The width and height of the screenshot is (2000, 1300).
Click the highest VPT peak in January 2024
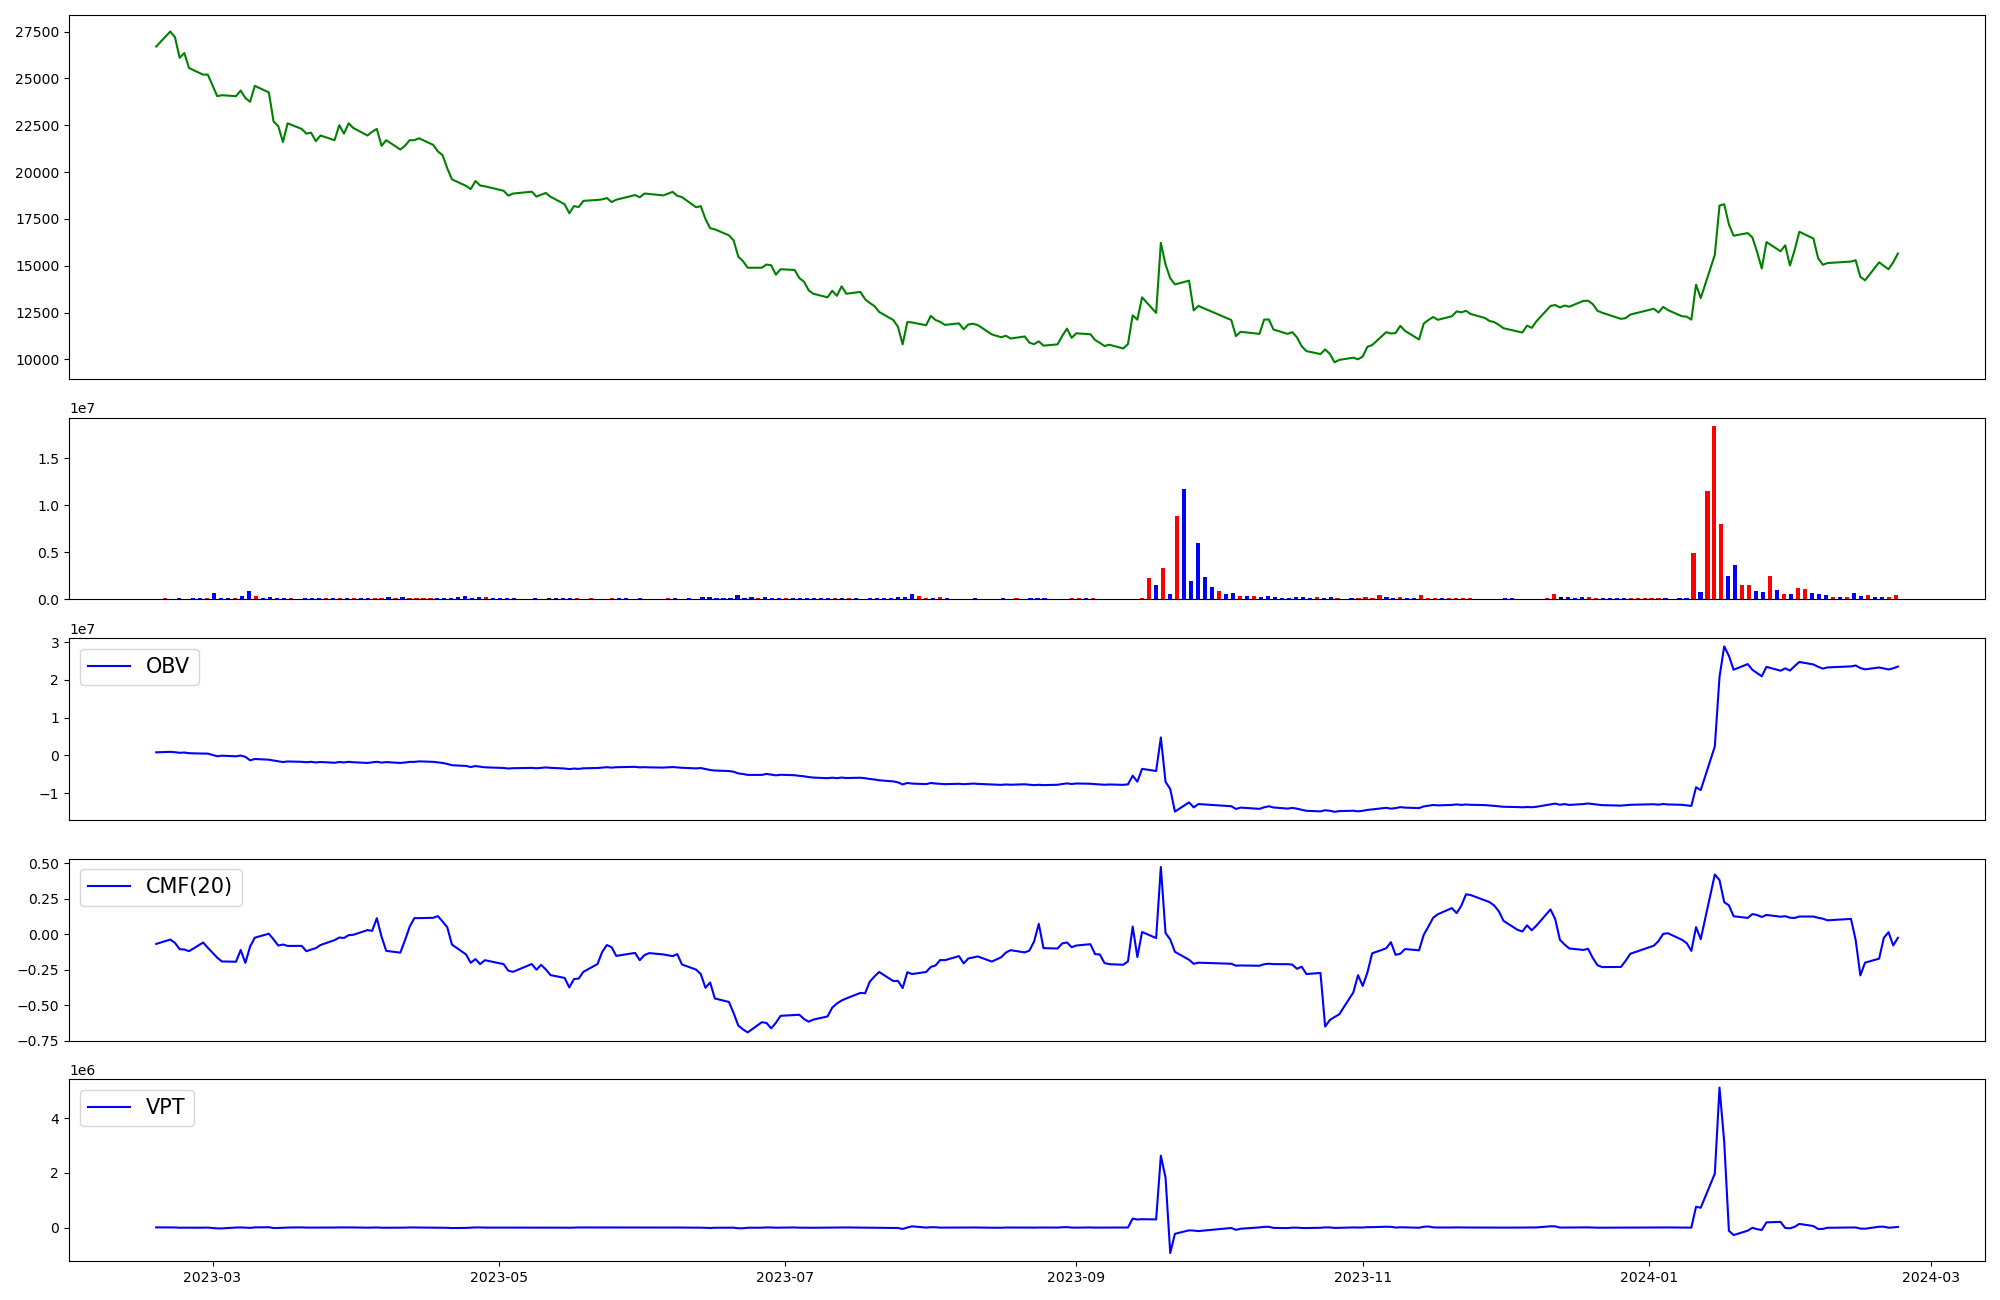coord(1719,1089)
